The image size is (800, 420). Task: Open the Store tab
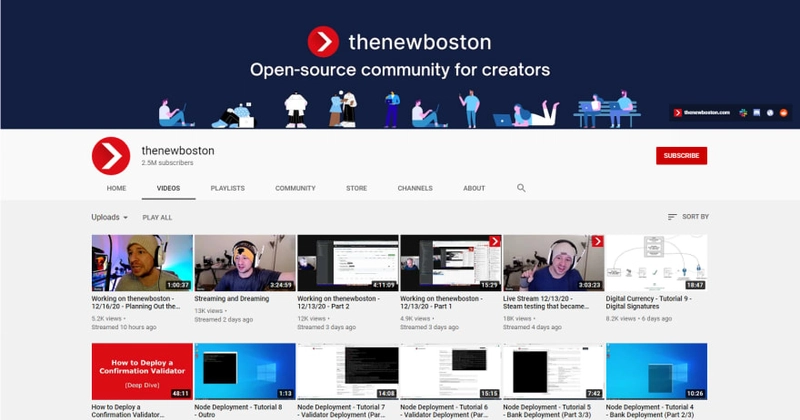tap(357, 188)
